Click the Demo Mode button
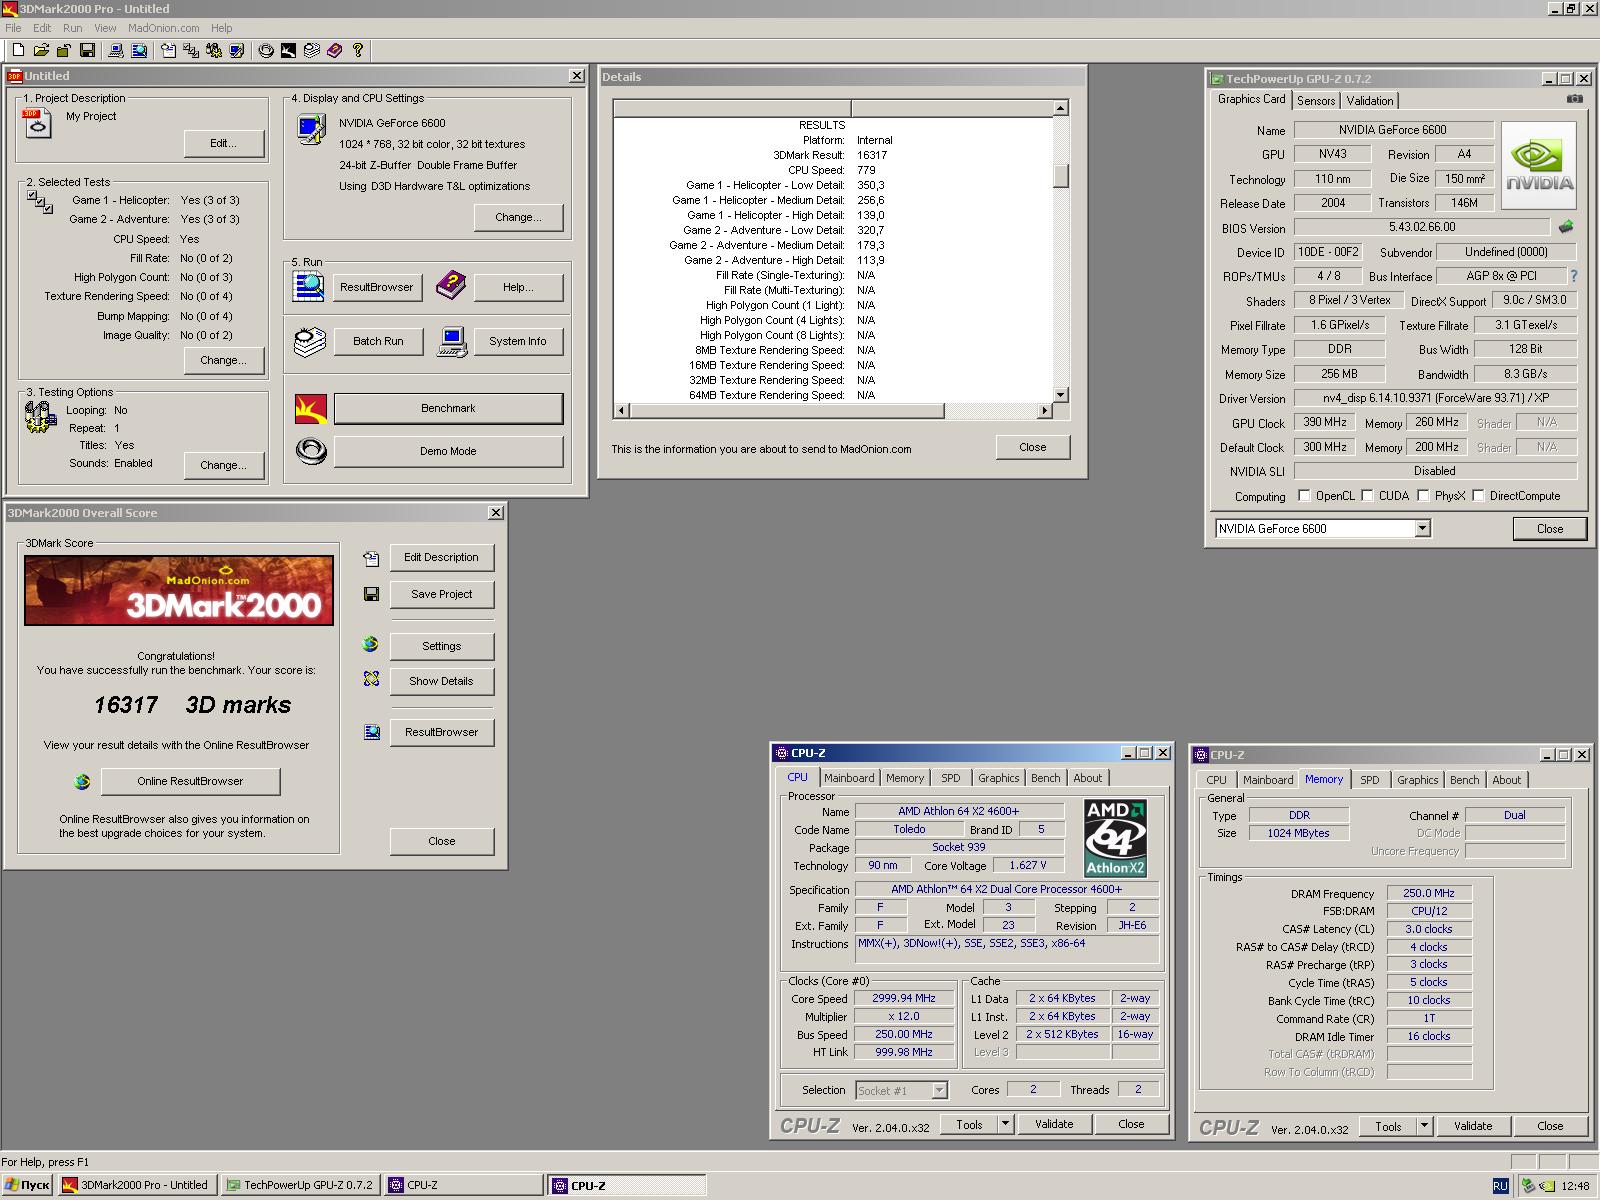1600x1200 pixels. click(448, 451)
